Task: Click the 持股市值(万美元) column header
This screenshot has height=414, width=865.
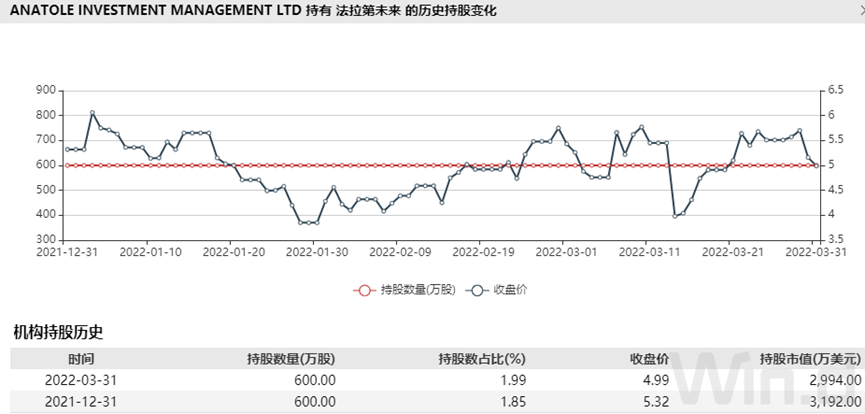Action: tap(810, 359)
